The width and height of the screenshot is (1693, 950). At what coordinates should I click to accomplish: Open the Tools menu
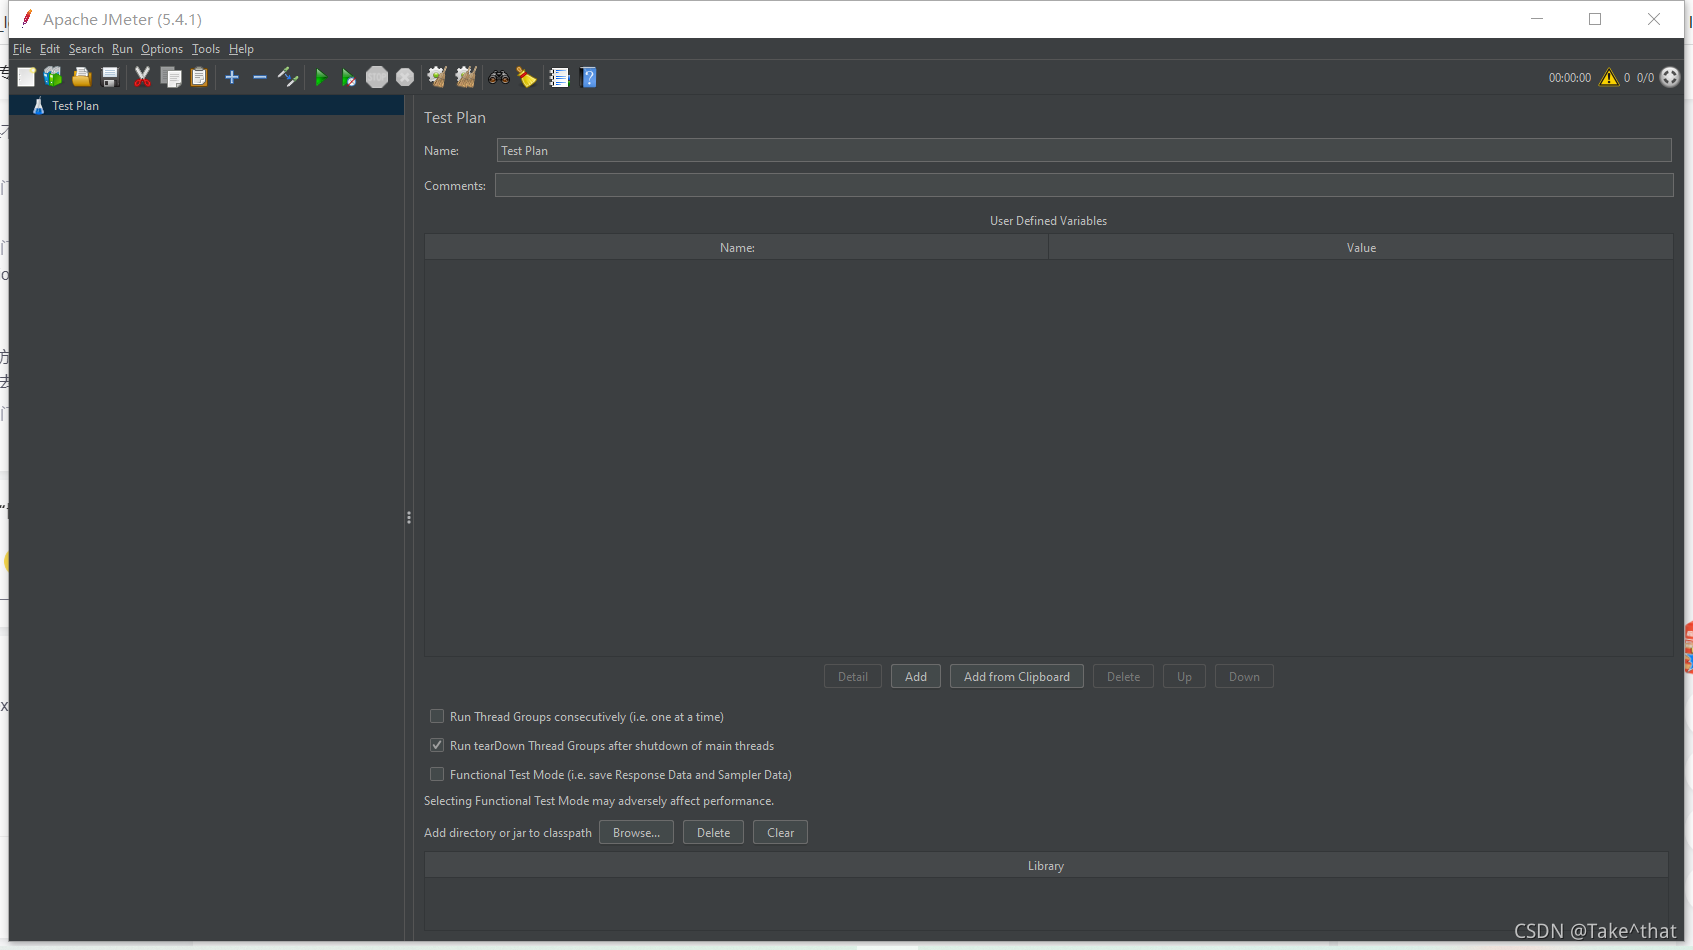[x=206, y=49]
